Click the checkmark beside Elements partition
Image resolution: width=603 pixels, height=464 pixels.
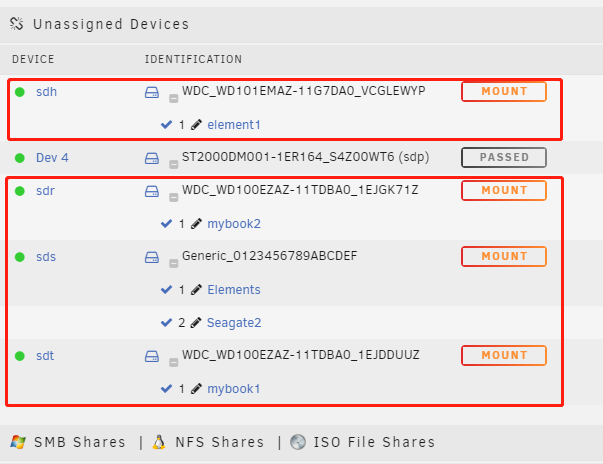(166, 289)
